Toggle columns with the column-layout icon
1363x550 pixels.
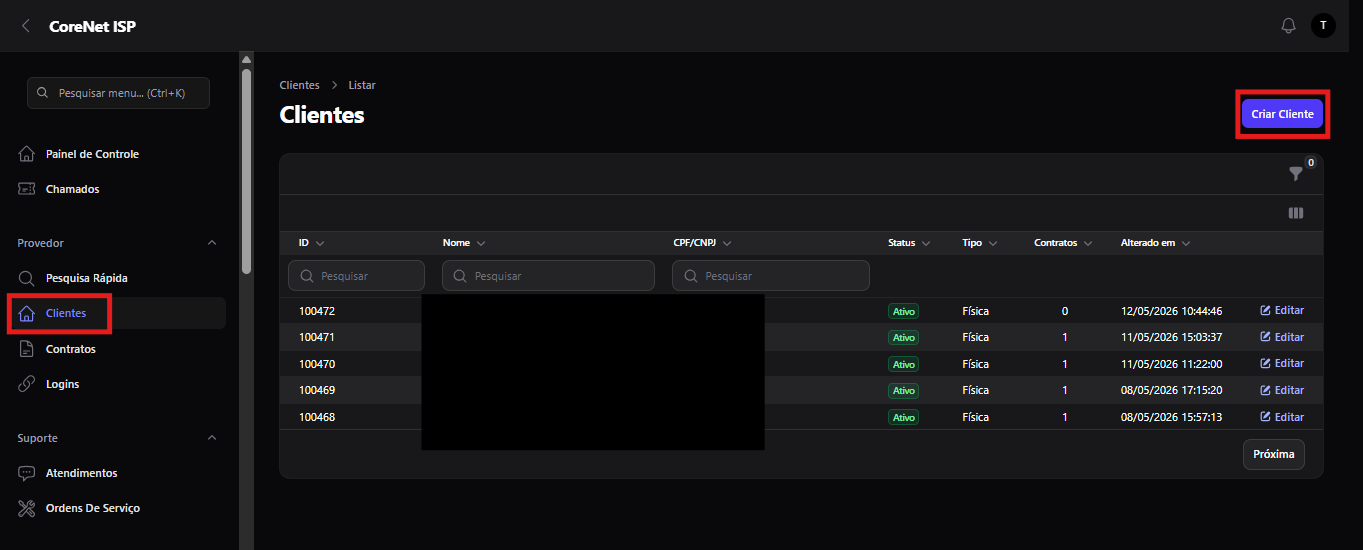pyautogui.click(x=1296, y=213)
